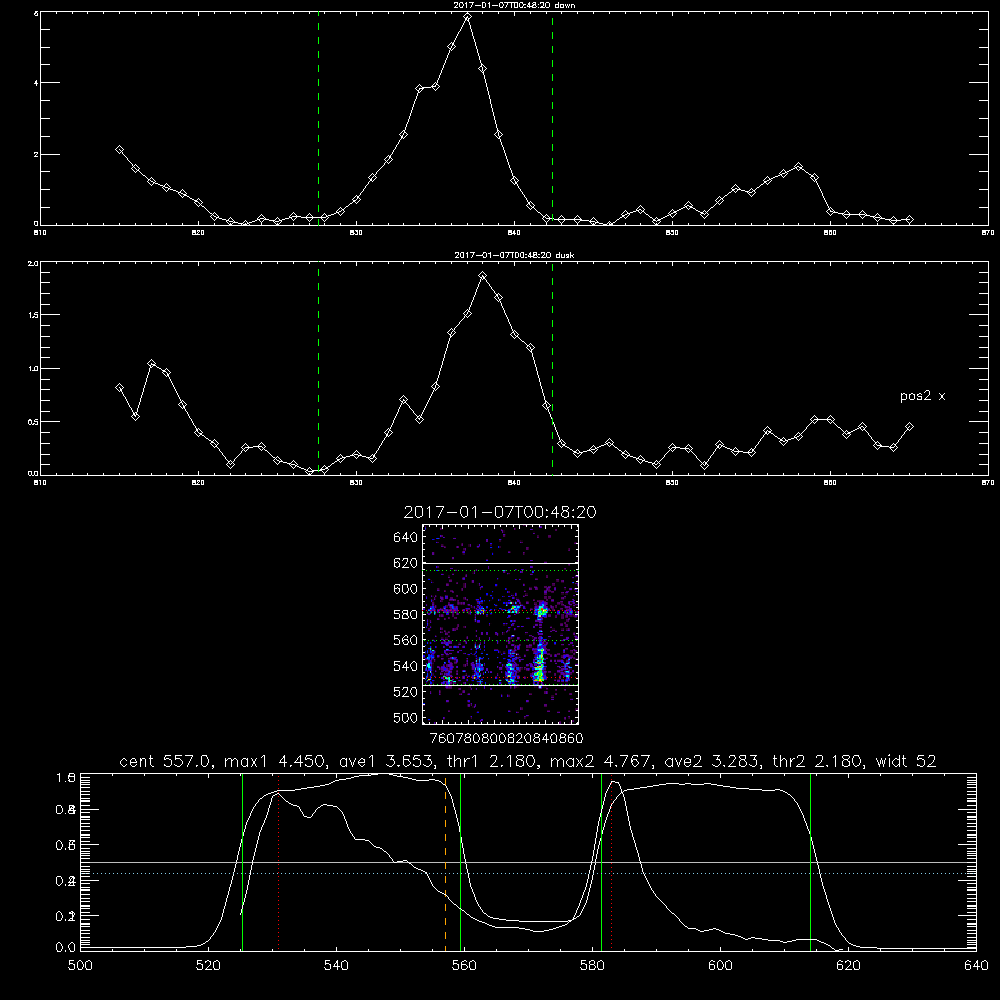Click the heatmap title "2017-01-07T00:48:20"

click(x=500, y=512)
